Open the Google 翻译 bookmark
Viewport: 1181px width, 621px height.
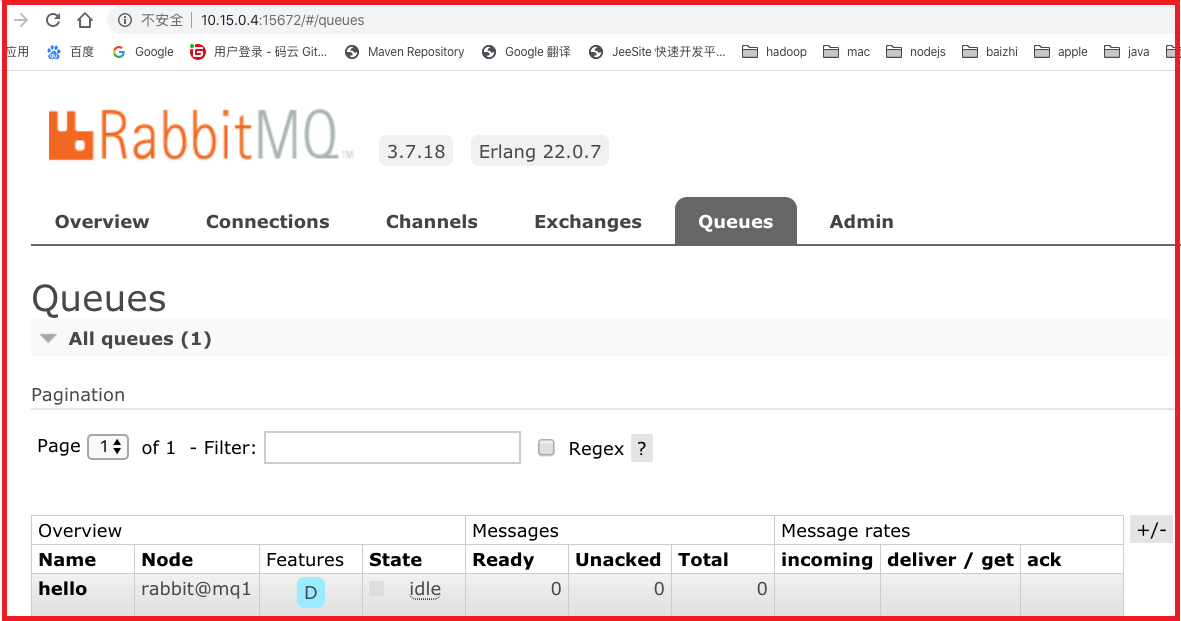pyautogui.click(x=526, y=52)
